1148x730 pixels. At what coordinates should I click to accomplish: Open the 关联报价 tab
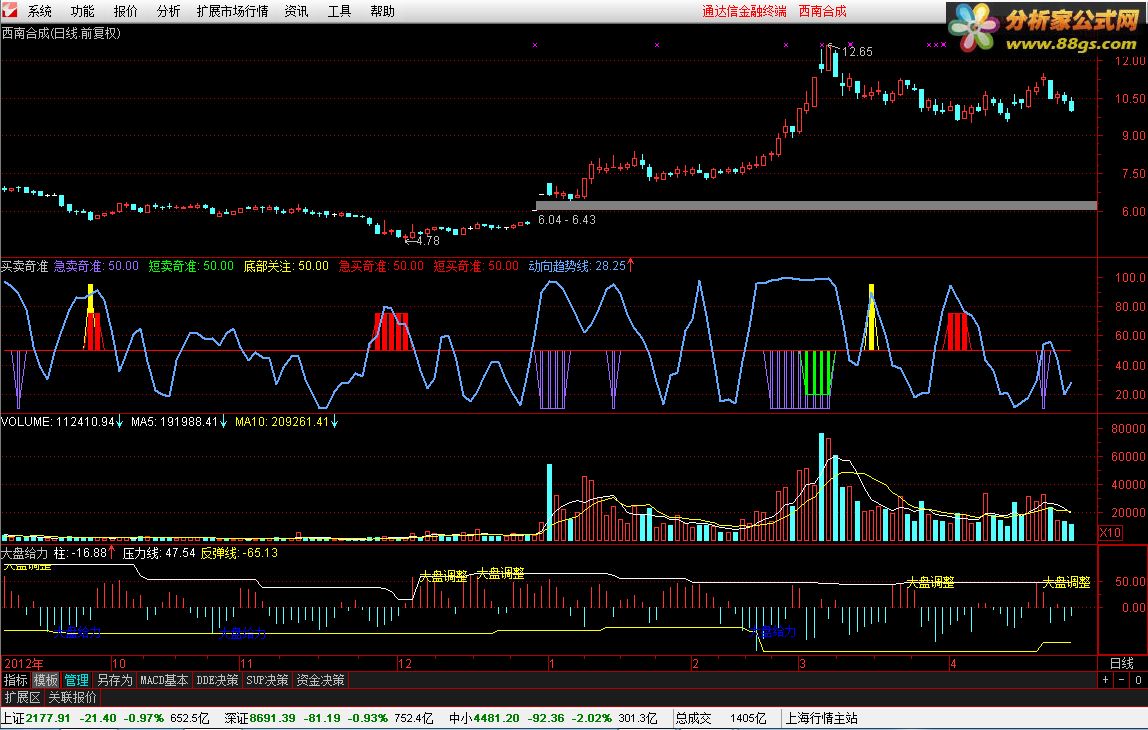pyautogui.click(x=72, y=697)
